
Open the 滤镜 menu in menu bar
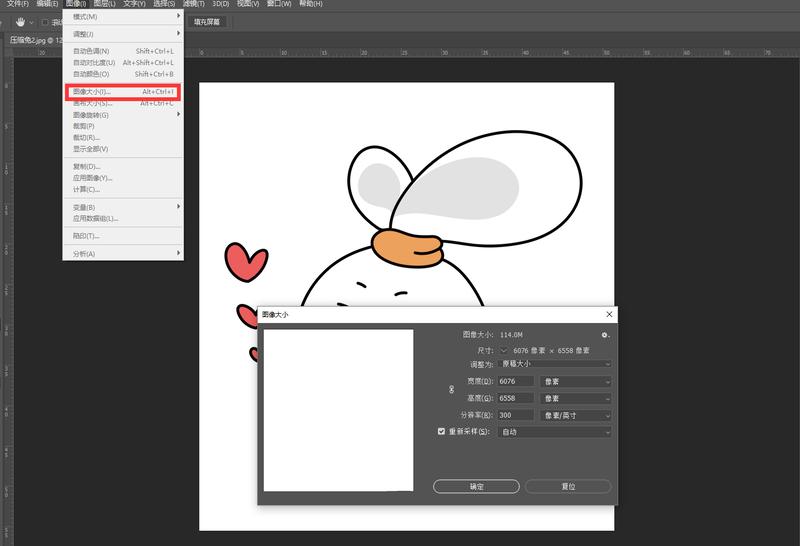point(192,4)
